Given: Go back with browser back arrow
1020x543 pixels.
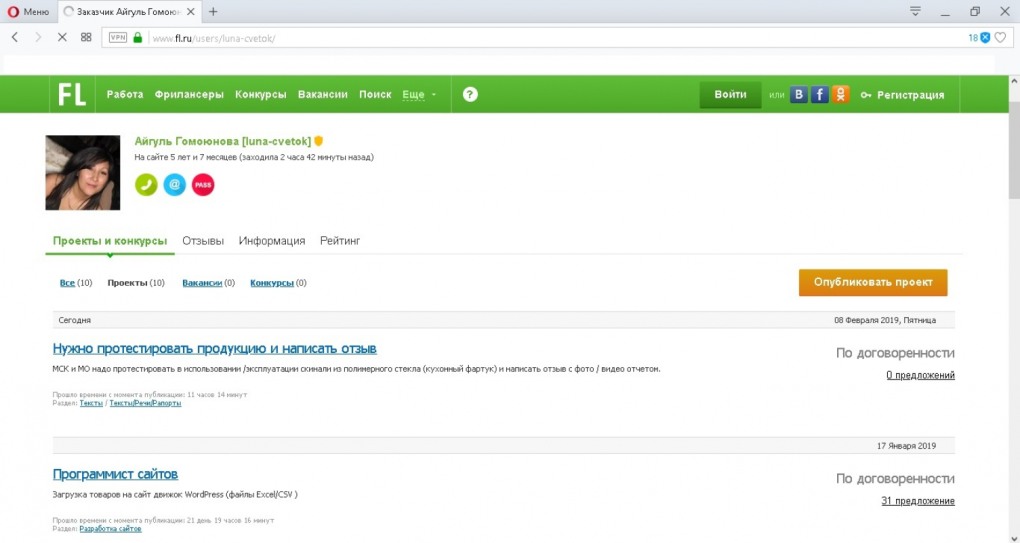Looking at the screenshot, I should point(15,38).
